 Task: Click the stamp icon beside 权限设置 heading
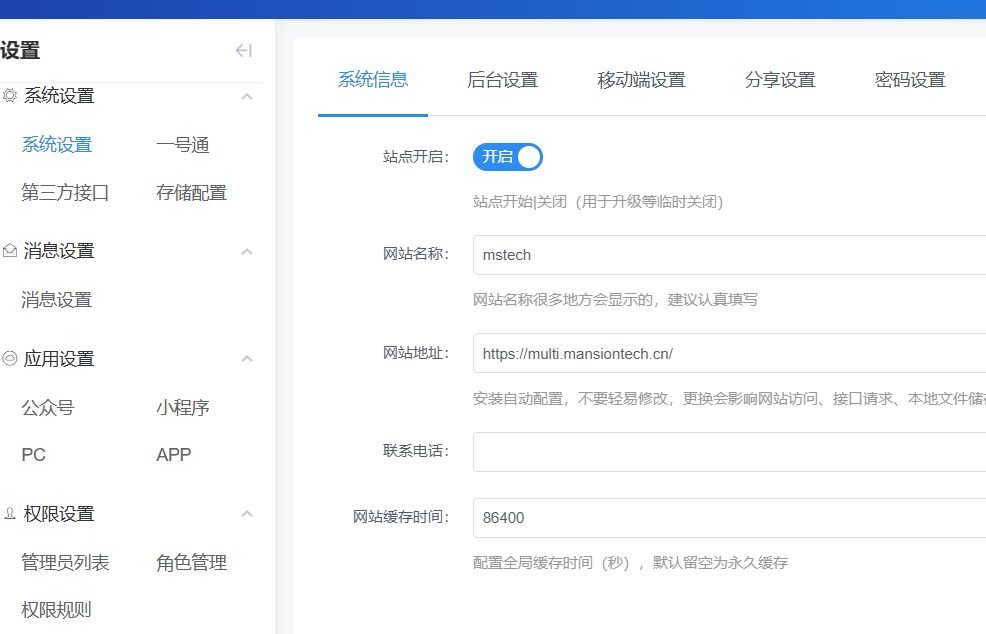pos(9,514)
